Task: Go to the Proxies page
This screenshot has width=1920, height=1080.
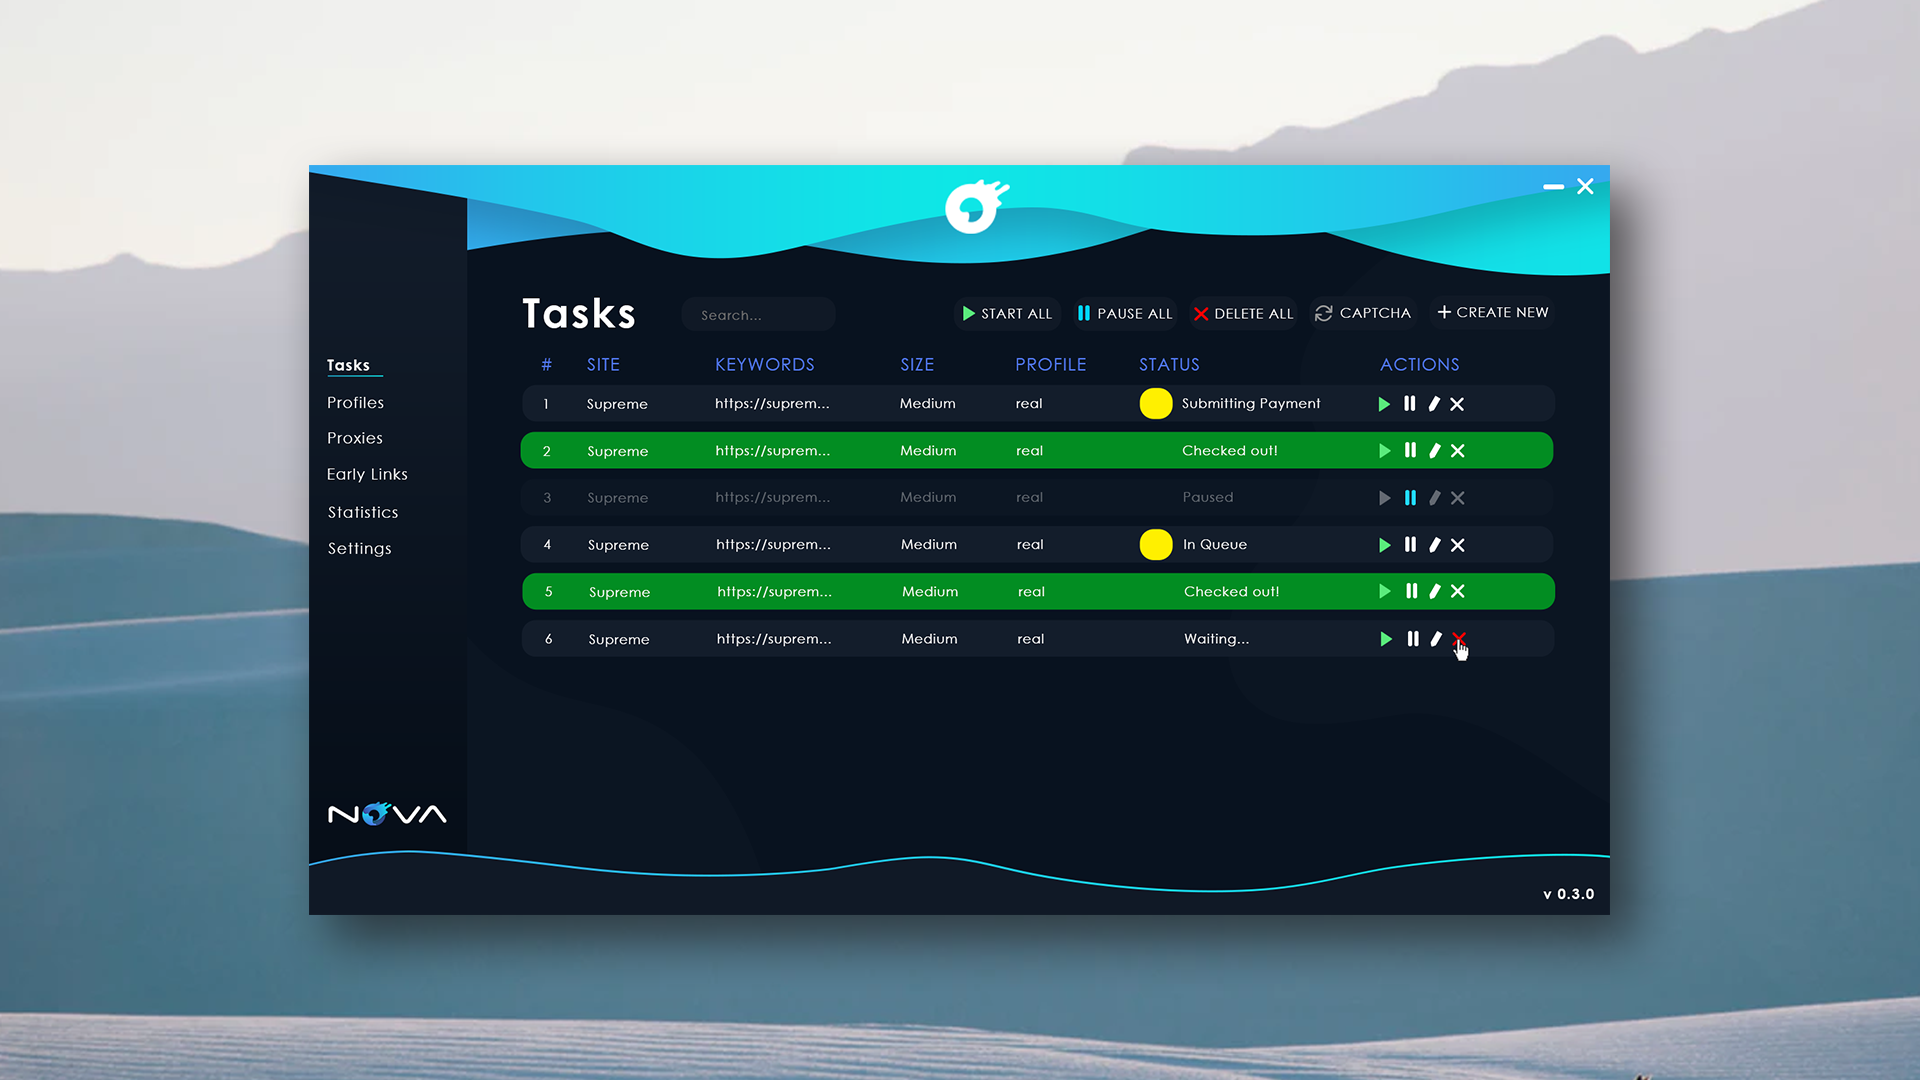Action: (x=354, y=438)
